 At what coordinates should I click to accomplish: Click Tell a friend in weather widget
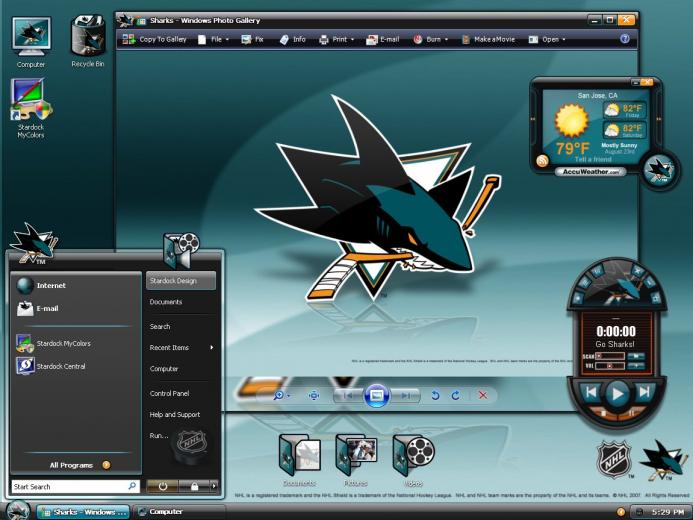click(x=593, y=159)
